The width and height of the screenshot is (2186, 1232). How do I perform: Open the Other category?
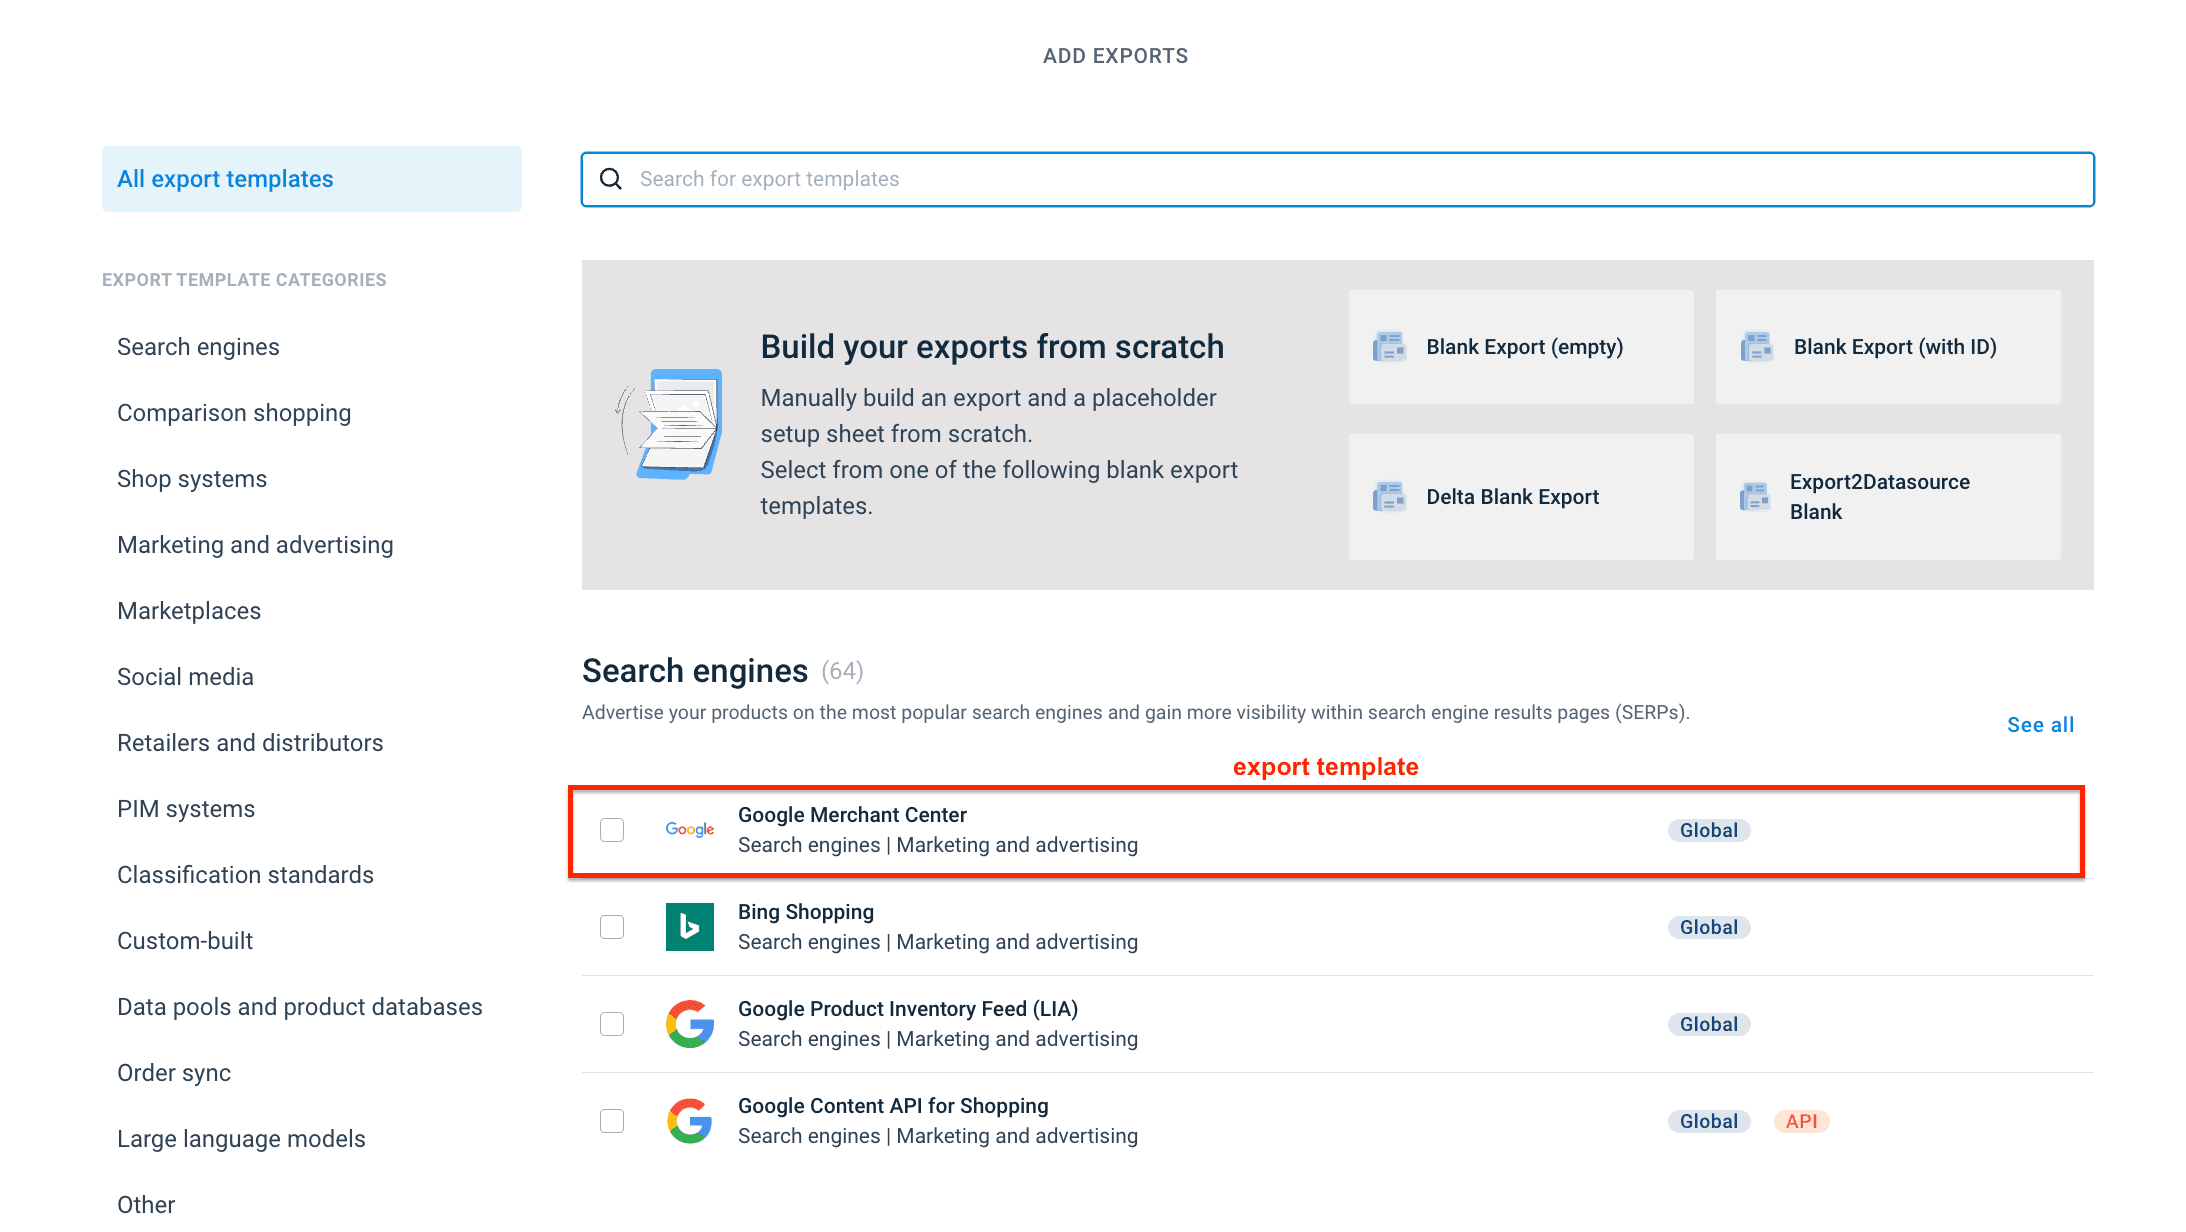[x=146, y=1205]
